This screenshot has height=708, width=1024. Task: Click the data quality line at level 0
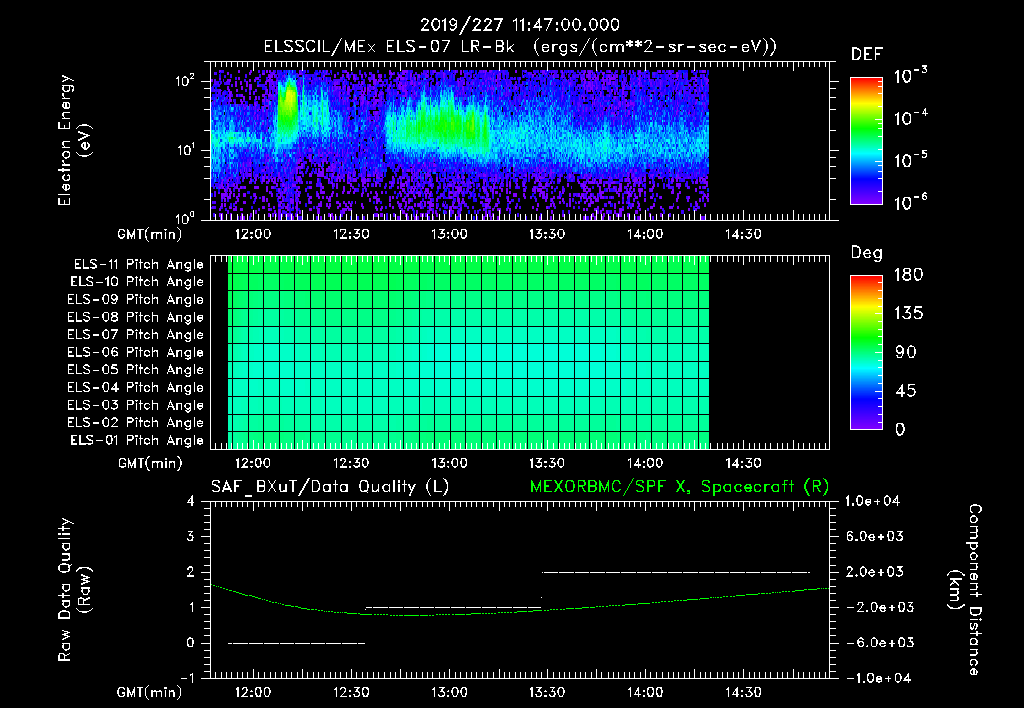(x=296, y=643)
